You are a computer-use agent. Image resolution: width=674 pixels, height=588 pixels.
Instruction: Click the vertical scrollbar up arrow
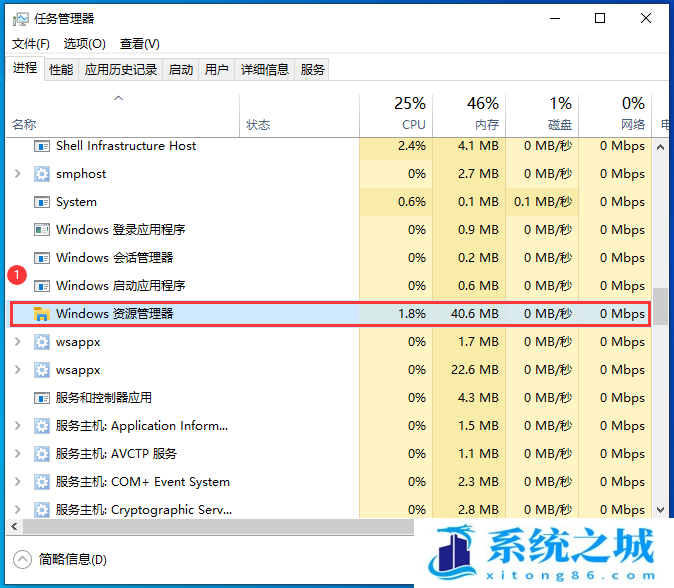pyautogui.click(x=661, y=147)
